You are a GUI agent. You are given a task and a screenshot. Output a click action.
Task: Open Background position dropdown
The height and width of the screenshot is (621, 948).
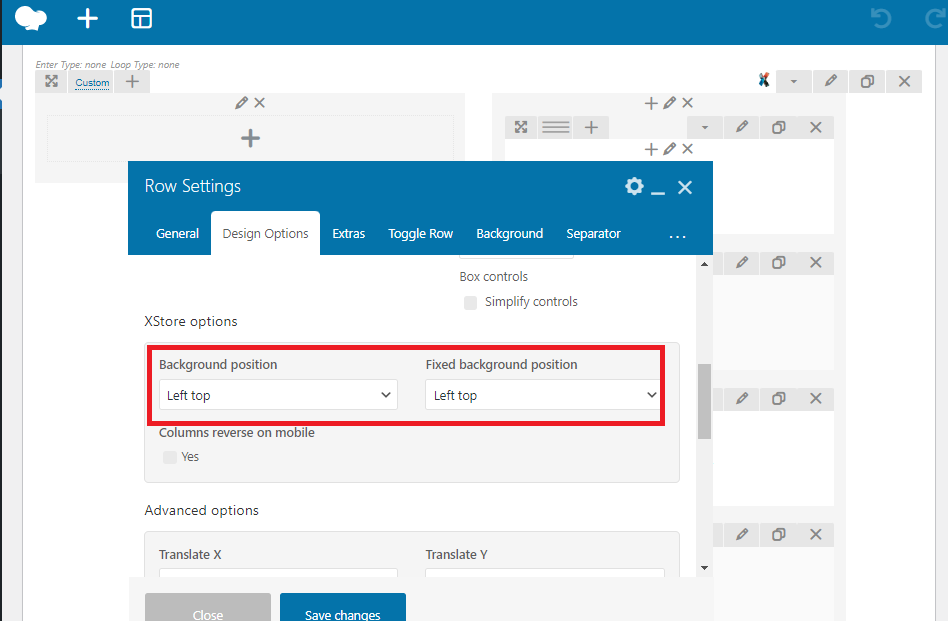pyautogui.click(x=278, y=395)
